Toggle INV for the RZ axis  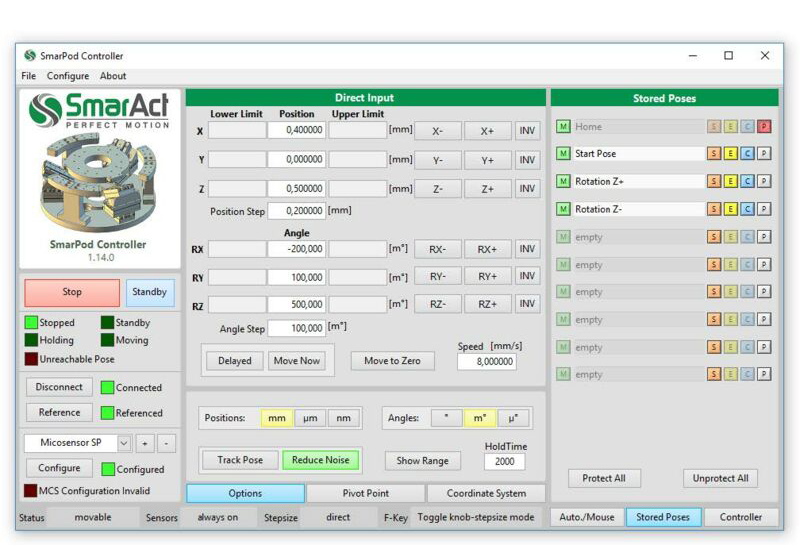click(x=527, y=304)
